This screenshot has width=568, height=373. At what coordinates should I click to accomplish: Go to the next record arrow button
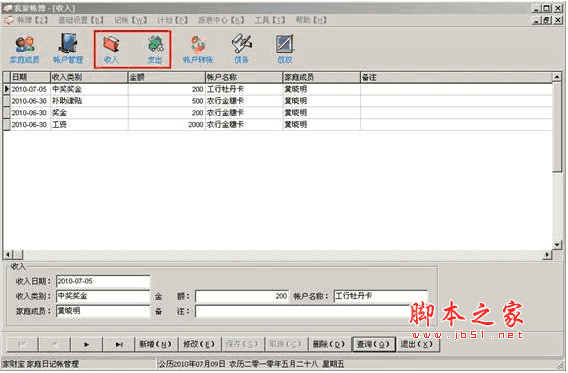point(87,344)
